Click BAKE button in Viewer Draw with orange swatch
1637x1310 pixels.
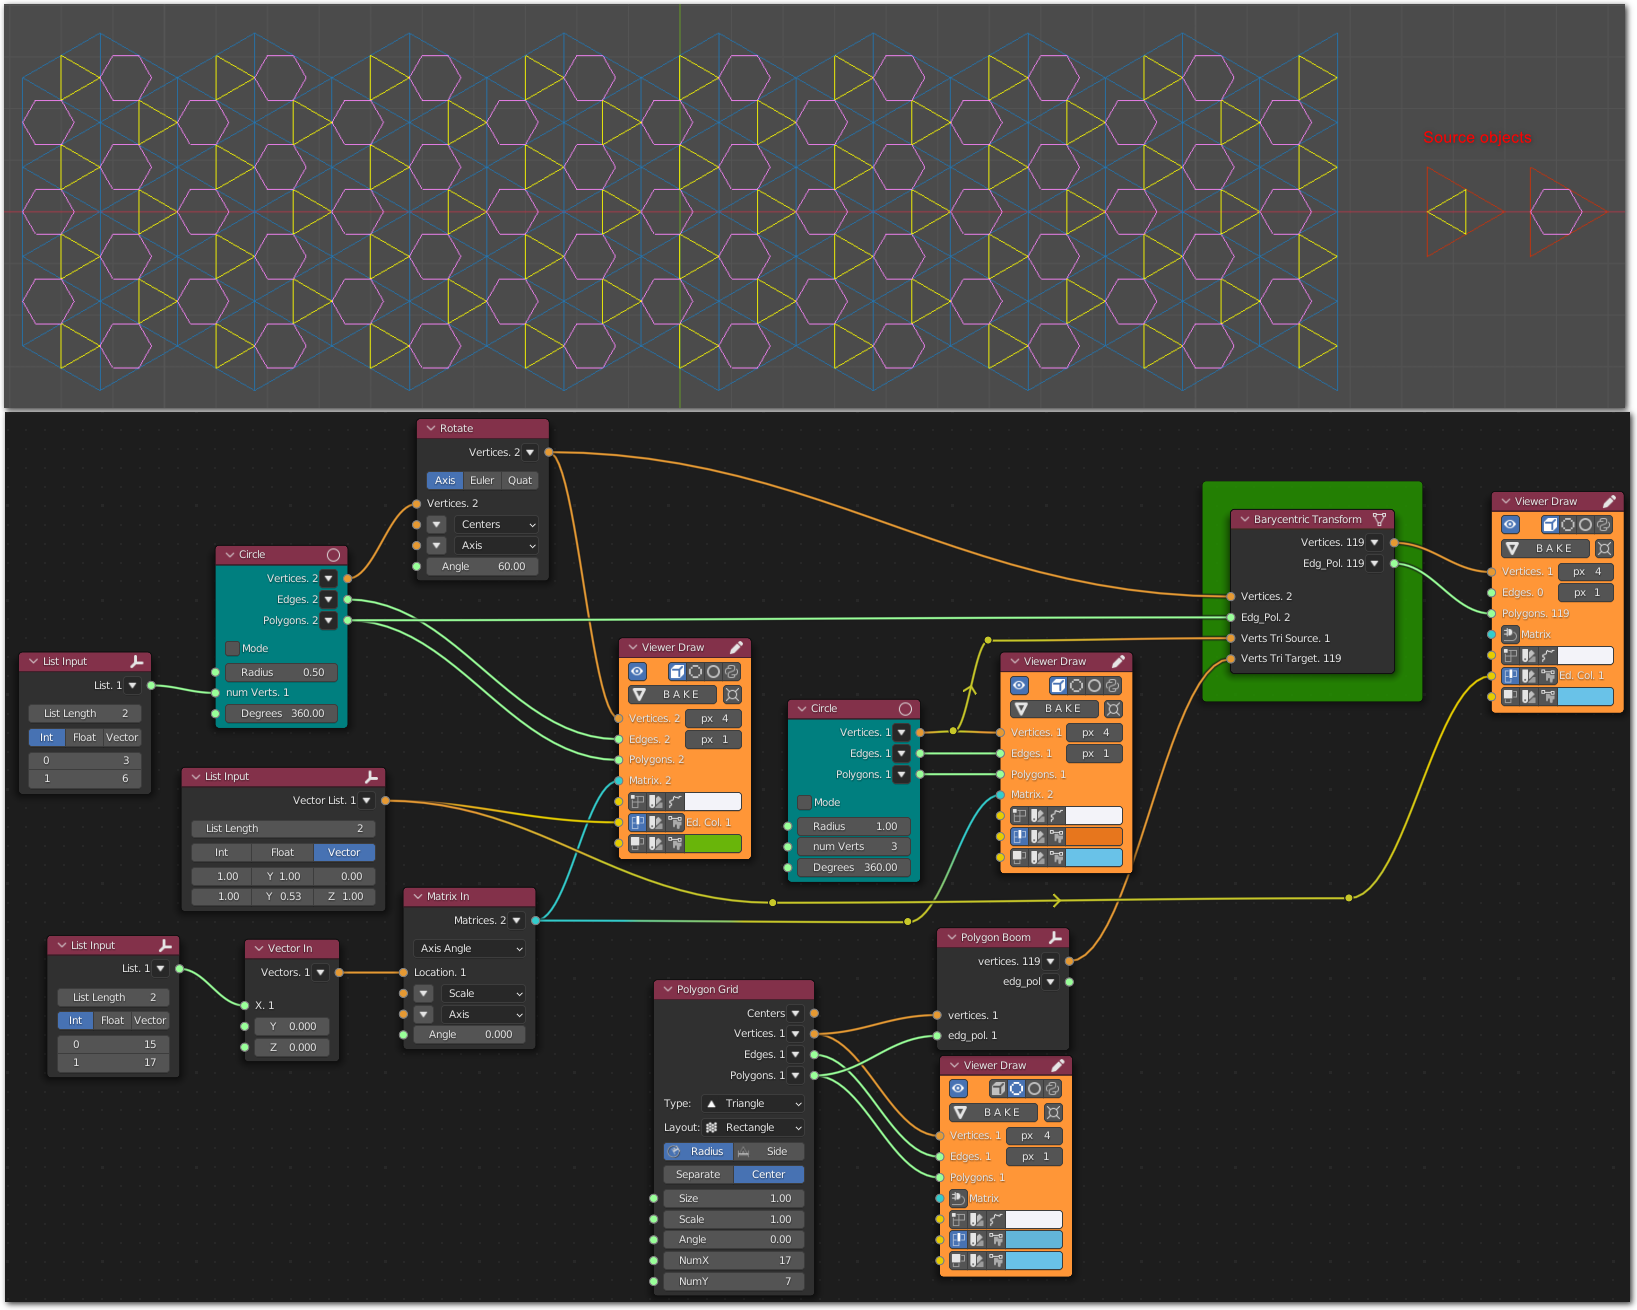coord(1054,708)
